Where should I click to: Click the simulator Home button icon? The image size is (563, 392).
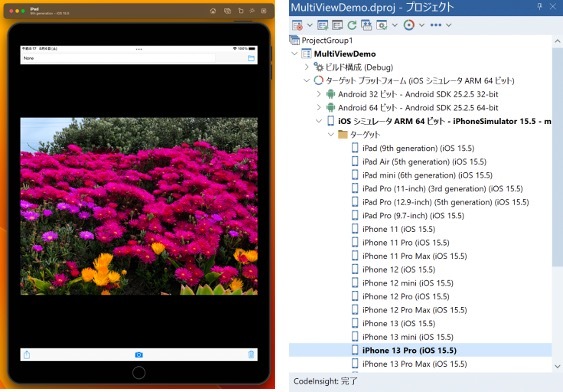(x=213, y=11)
